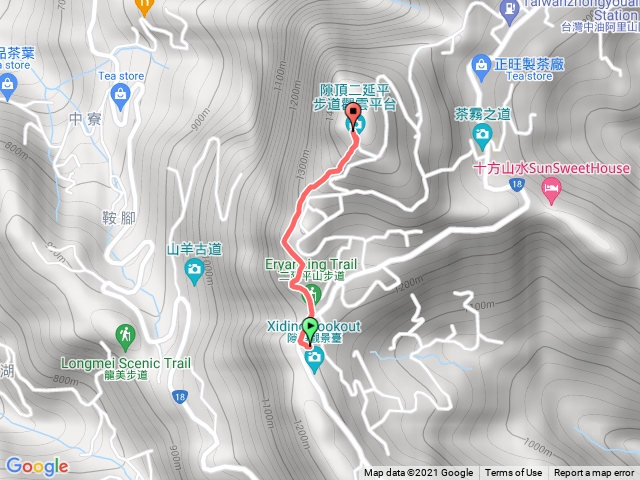640x480 pixels.
Task: Click the route 18 highway shield near SunSweetHouse
Action: [517, 184]
